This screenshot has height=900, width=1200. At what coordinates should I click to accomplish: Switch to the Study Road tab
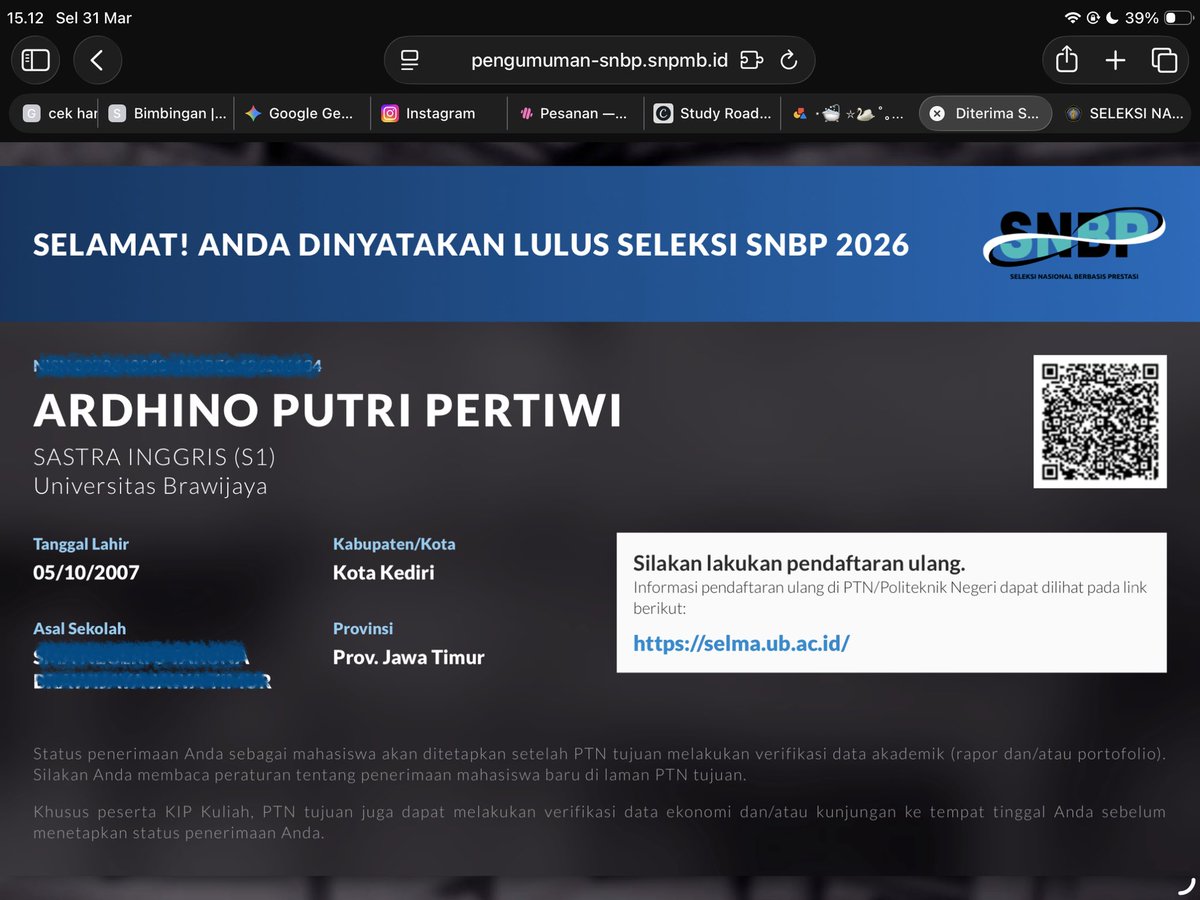712,114
